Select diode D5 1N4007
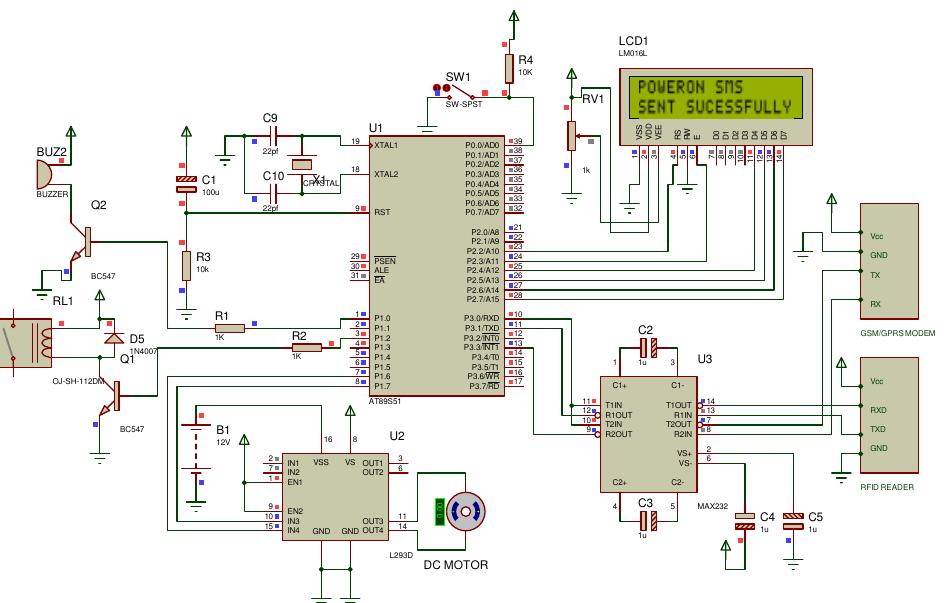Image resolution: width=944 pixels, height=603 pixels. click(x=114, y=338)
